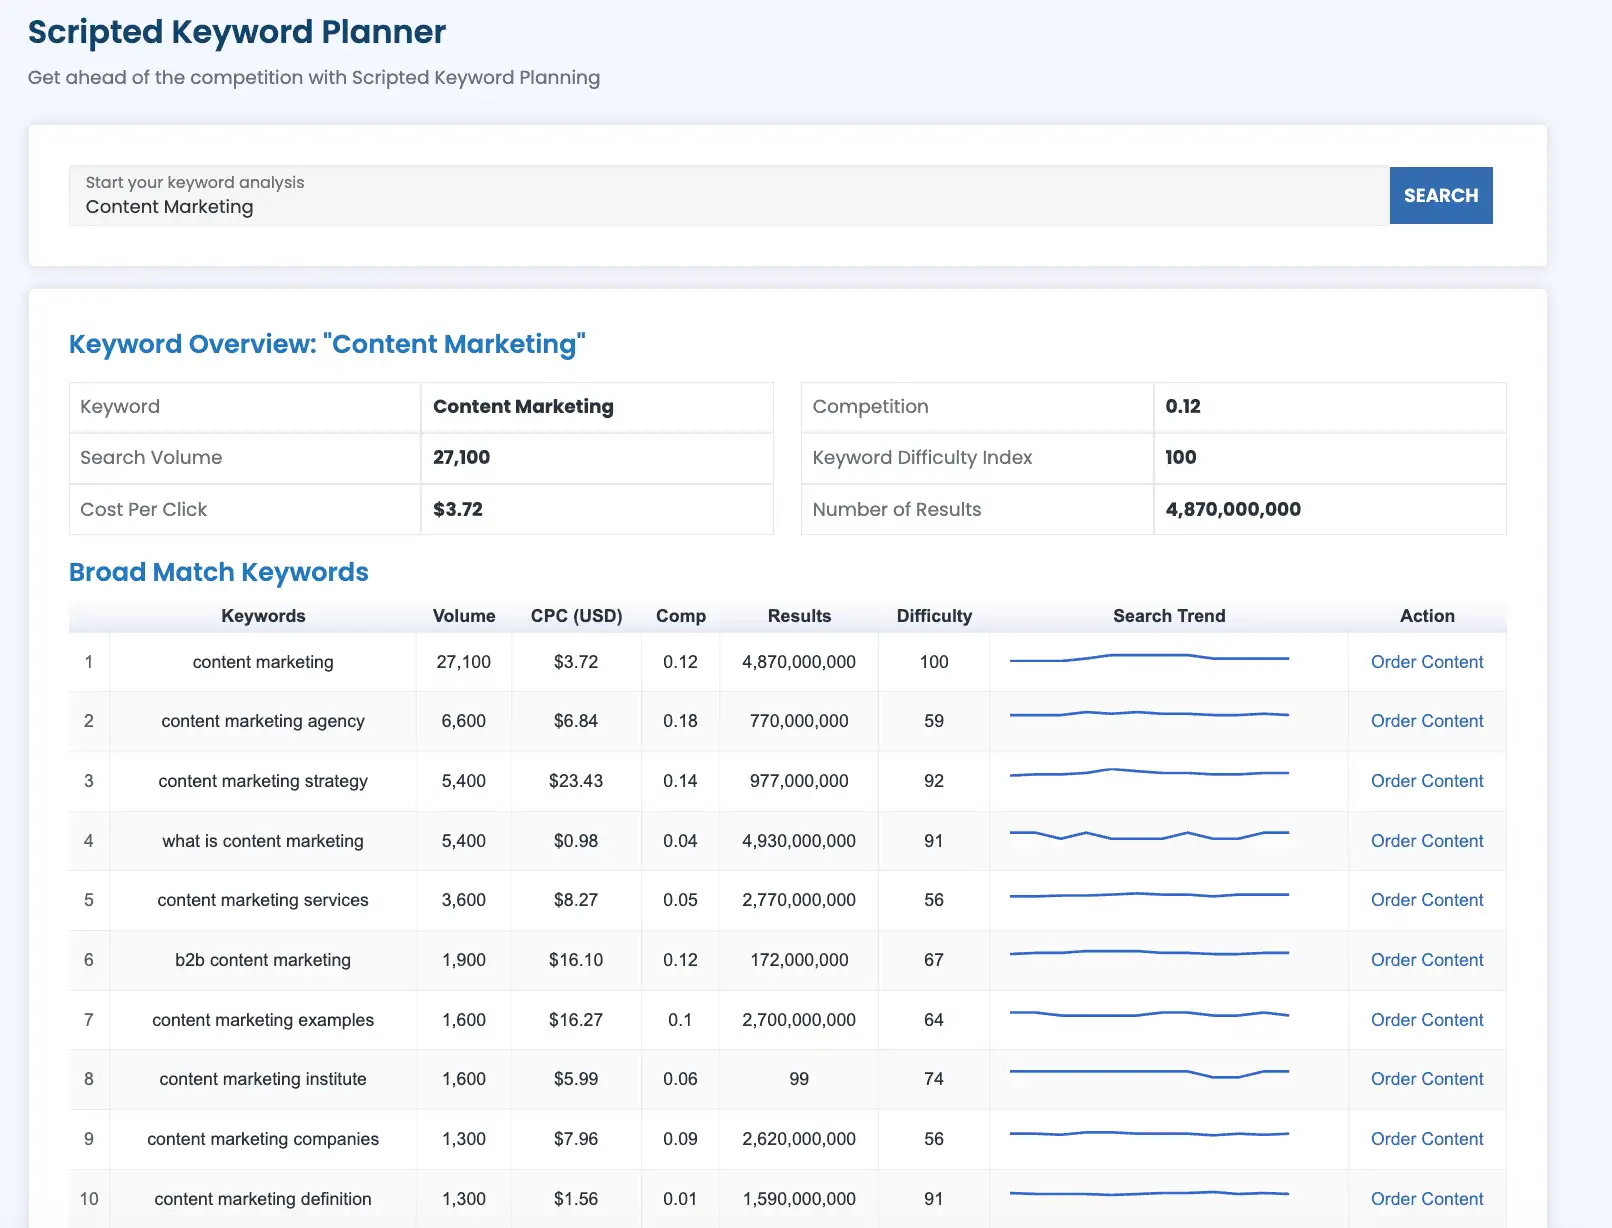Viewport: 1612px width, 1228px height.
Task: Order content for 'content marketing examples'
Action: pos(1427,1020)
